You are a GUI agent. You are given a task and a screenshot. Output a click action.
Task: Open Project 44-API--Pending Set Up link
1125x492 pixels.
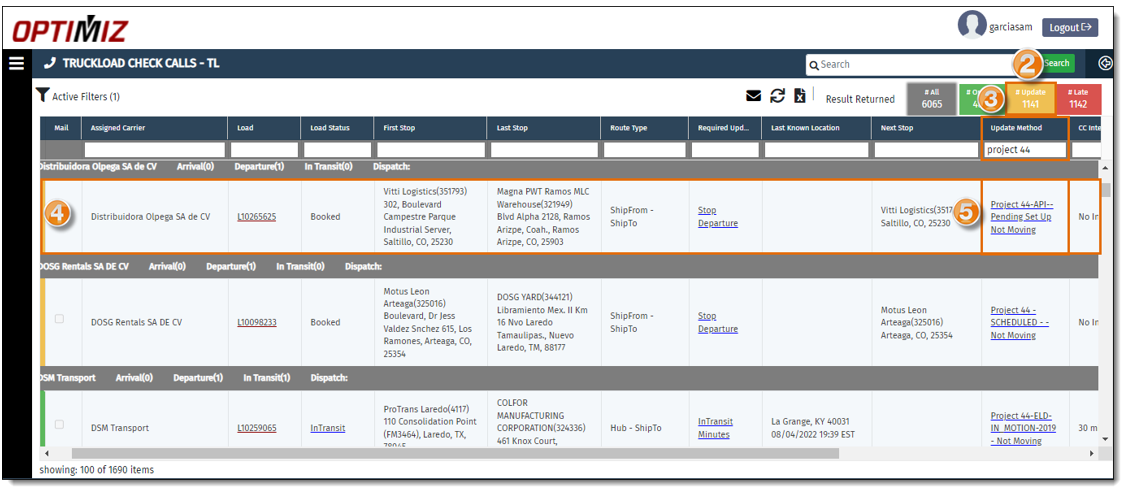[x=1022, y=217]
